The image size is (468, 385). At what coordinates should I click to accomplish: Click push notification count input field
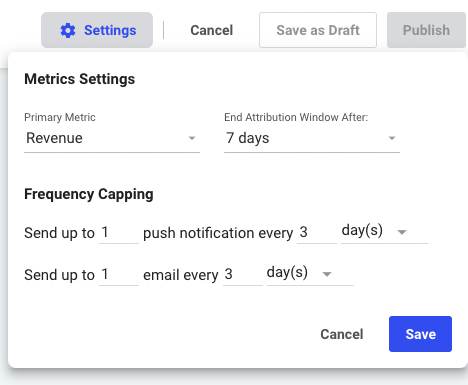point(119,233)
